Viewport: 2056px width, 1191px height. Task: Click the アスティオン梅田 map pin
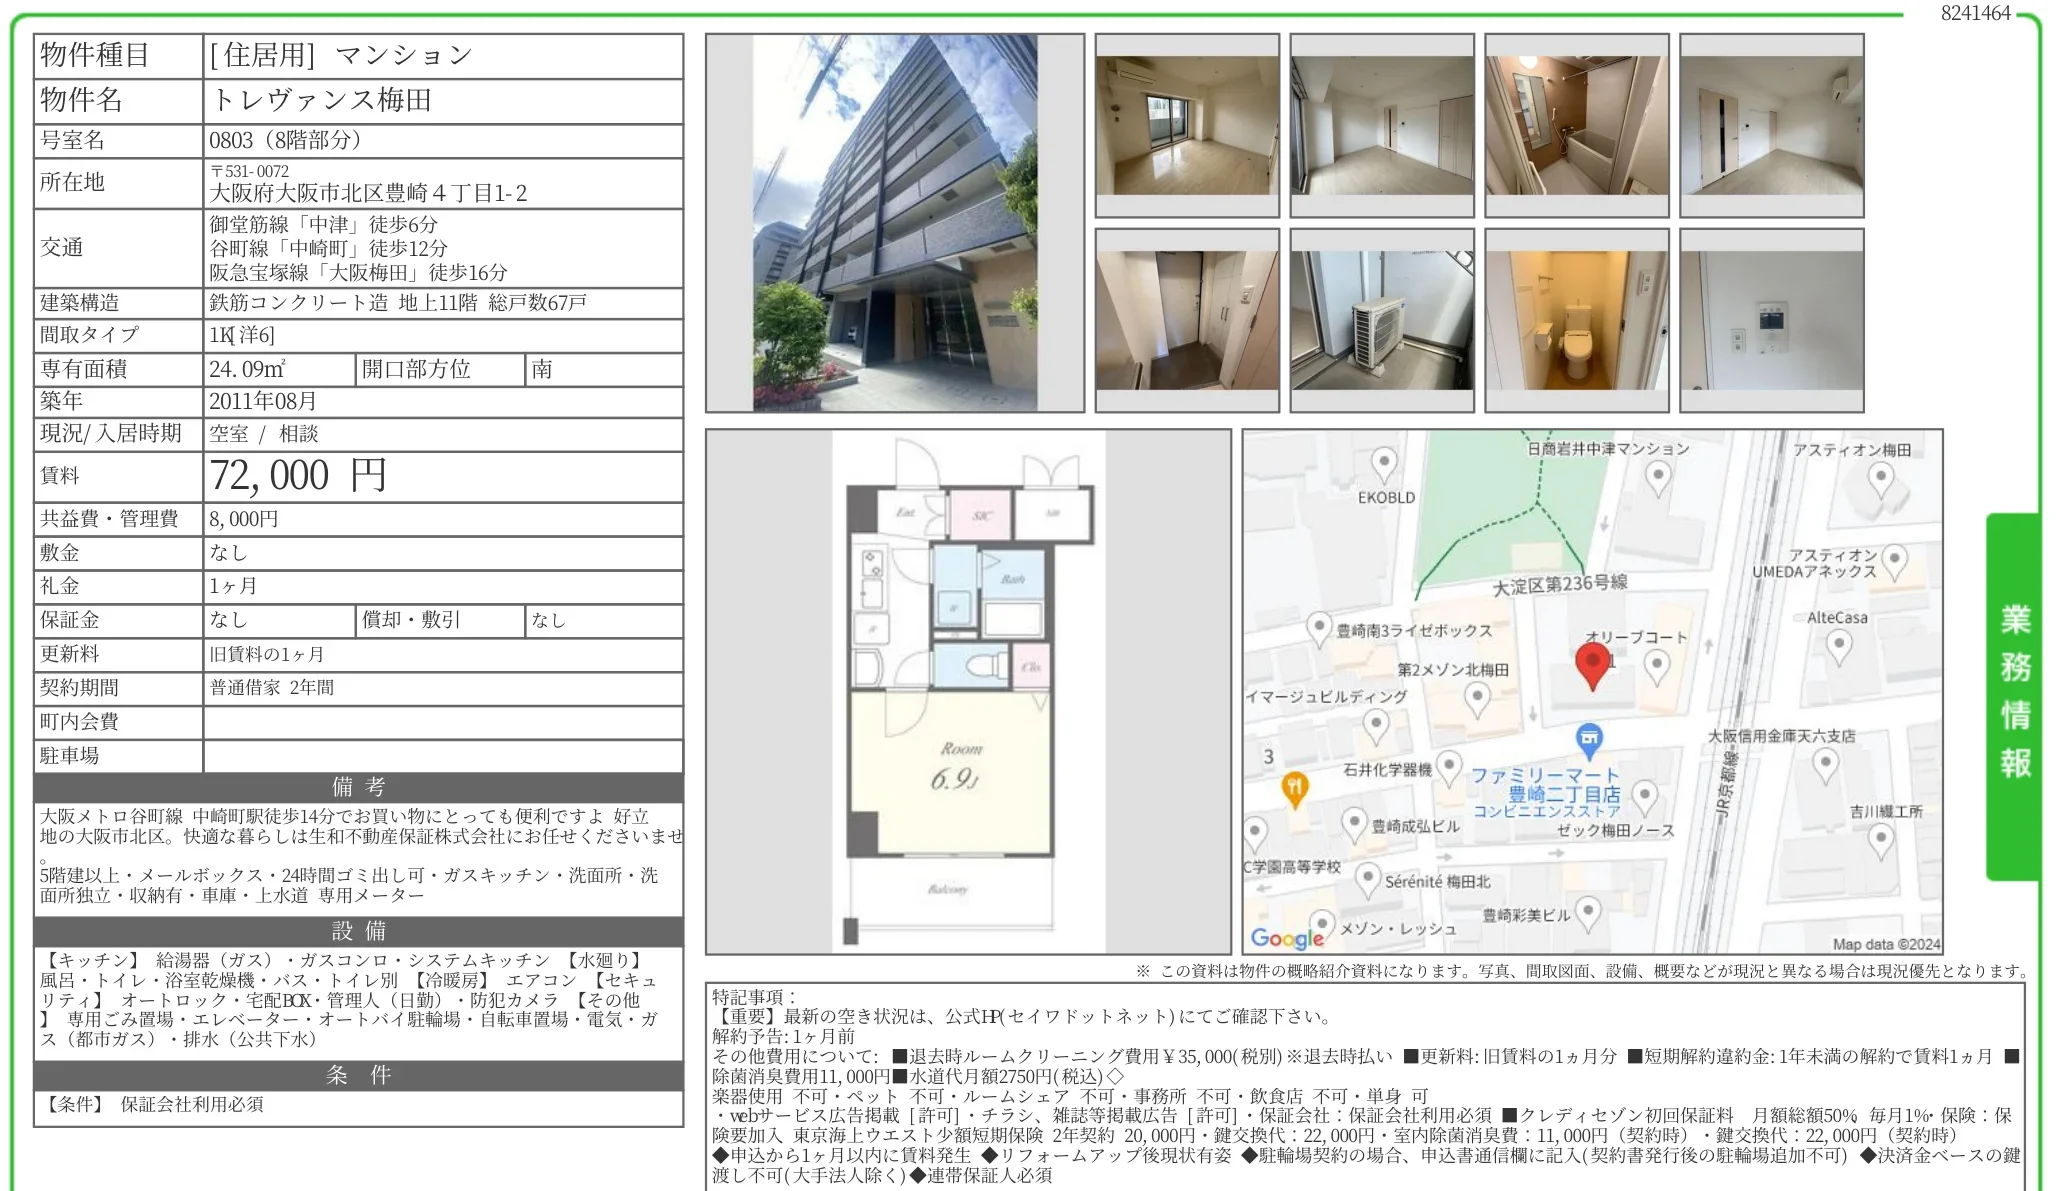1880,478
